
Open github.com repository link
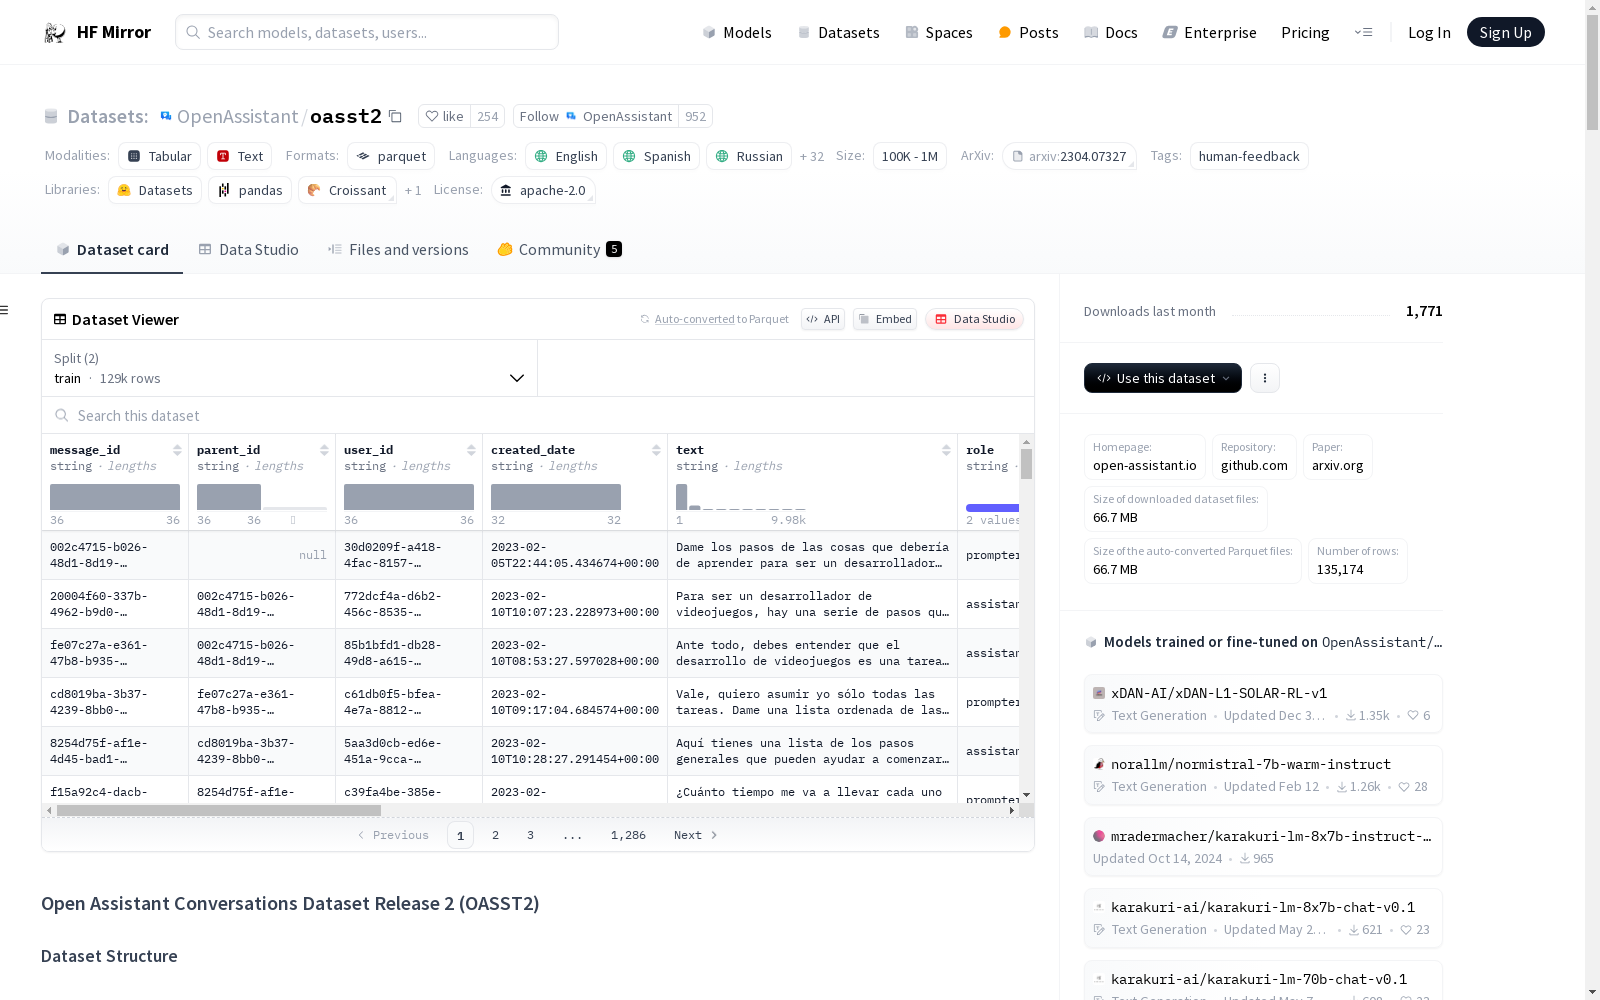click(1254, 457)
